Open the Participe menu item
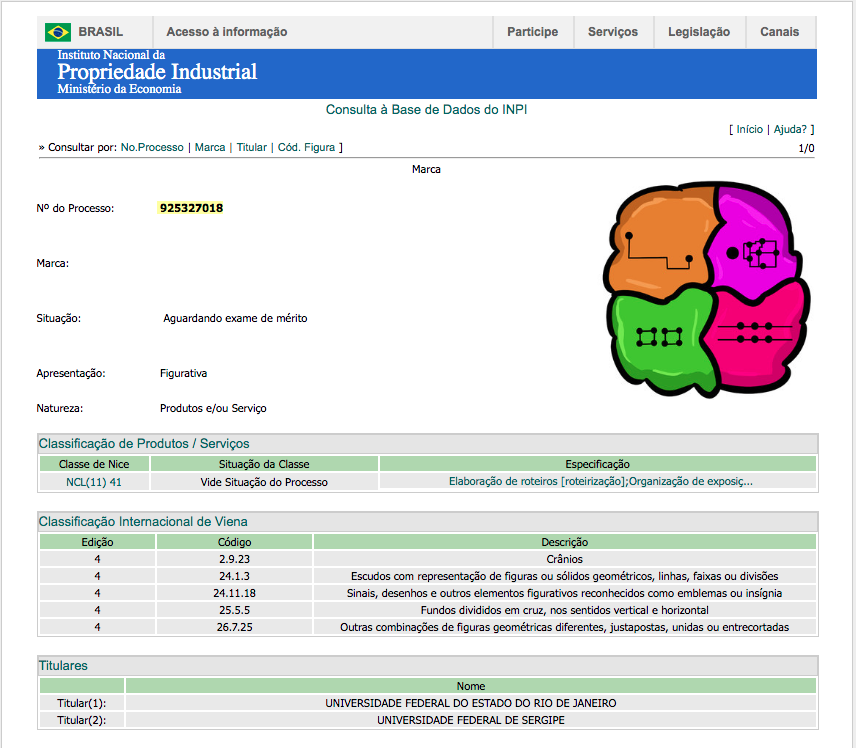 [532, 32]
